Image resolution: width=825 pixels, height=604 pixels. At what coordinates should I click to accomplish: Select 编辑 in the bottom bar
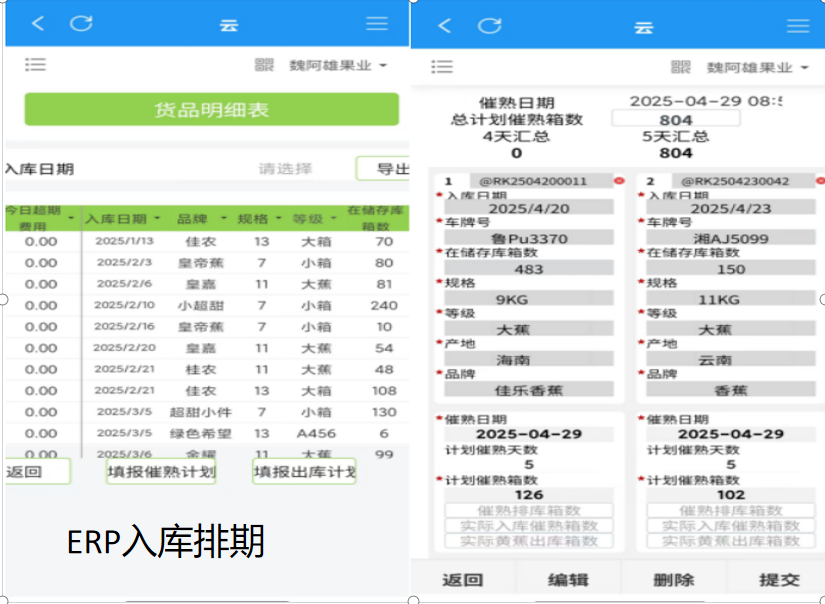[568, 580]
